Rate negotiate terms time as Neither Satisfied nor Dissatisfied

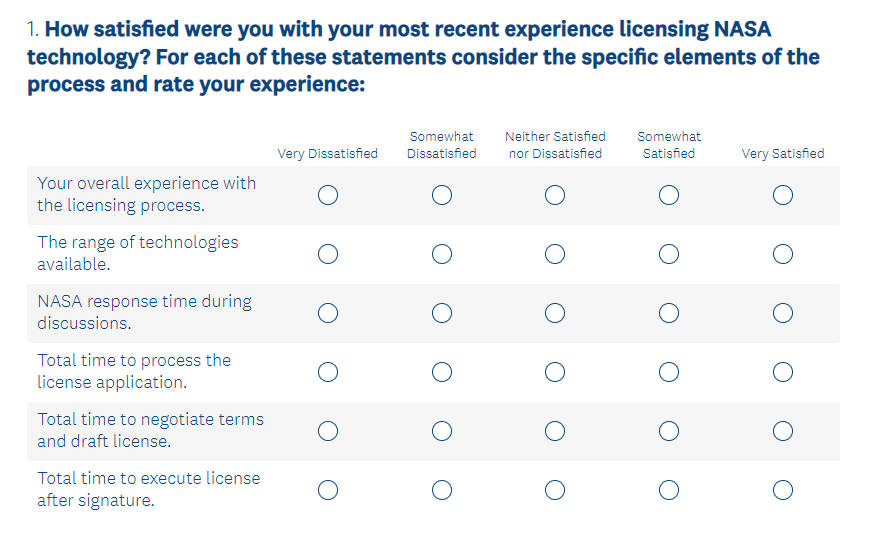tap(555, 431)
